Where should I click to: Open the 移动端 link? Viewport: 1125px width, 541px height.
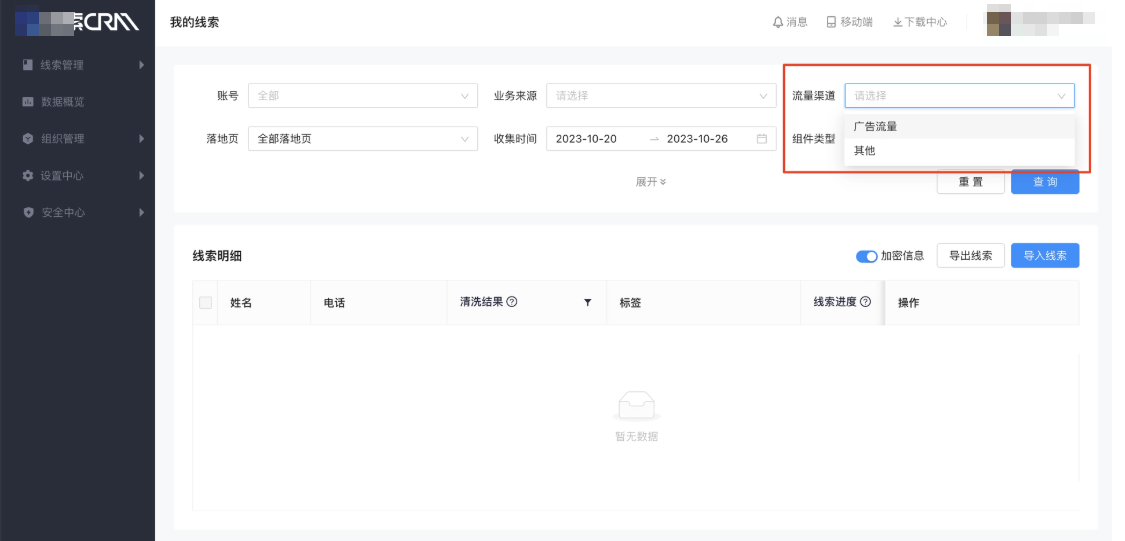849,22
